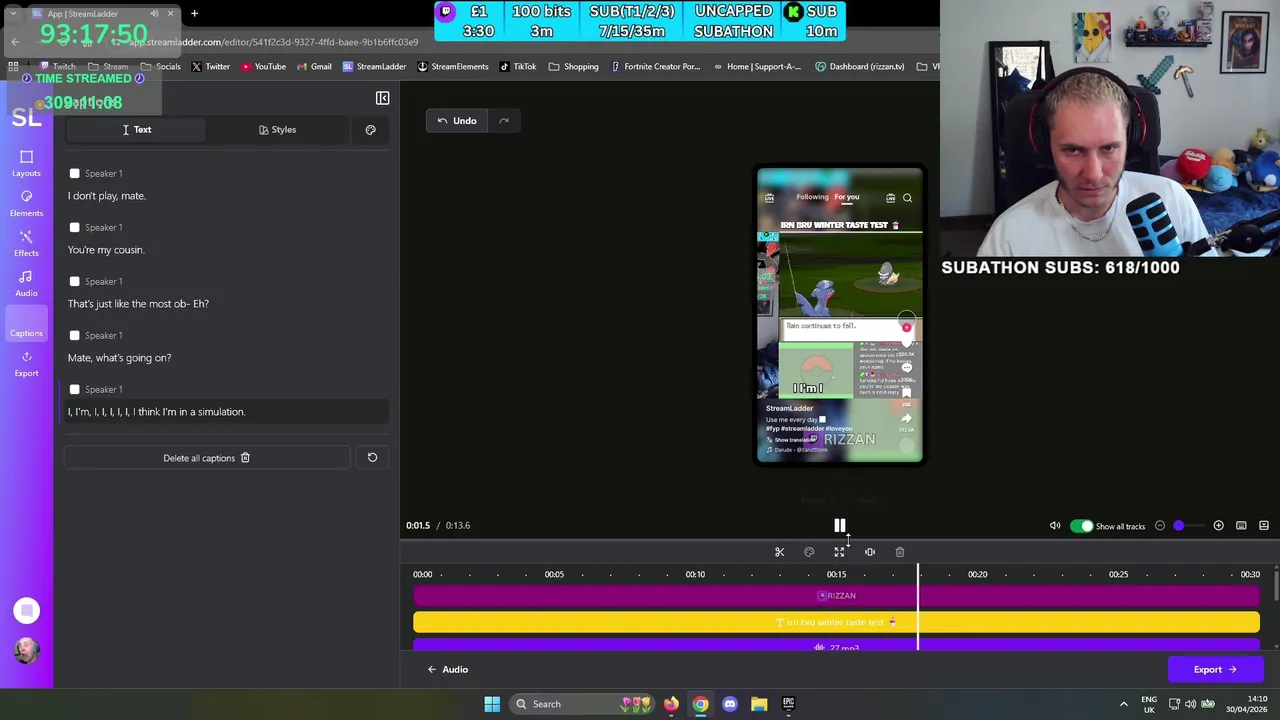Open the Elements sidebar section
The image size is (1280, 720).
click(x=26, y=203)
